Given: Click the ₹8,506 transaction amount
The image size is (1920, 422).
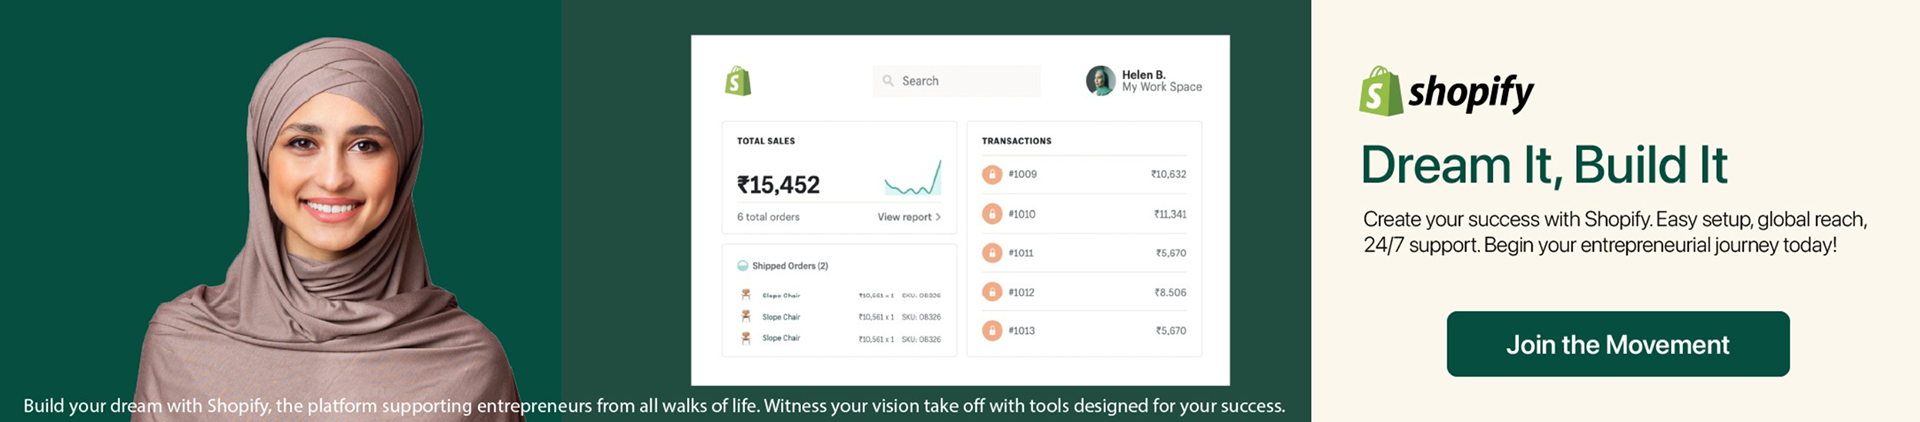Looking at the screenshot, I should tap(1170, 292).
